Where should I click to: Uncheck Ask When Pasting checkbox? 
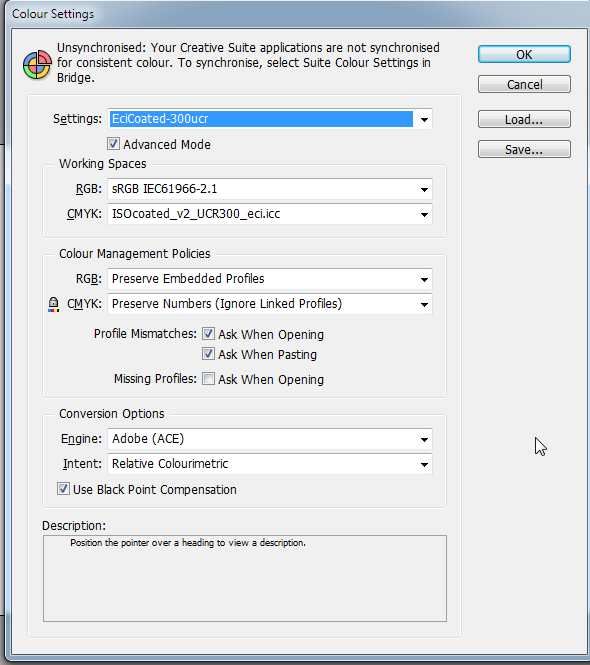[208, 354]
